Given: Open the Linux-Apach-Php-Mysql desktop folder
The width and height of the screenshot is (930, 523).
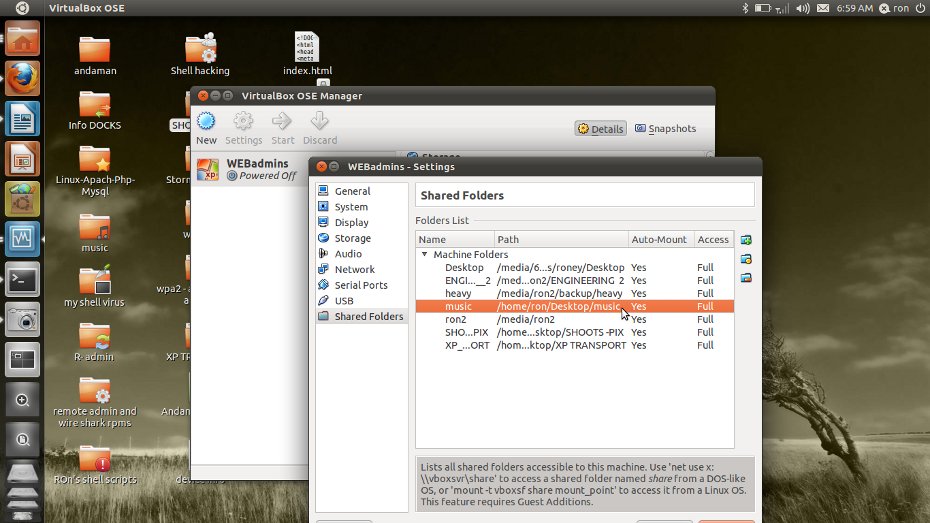Looking at the screenshot, I should click(x=95, y=171).
